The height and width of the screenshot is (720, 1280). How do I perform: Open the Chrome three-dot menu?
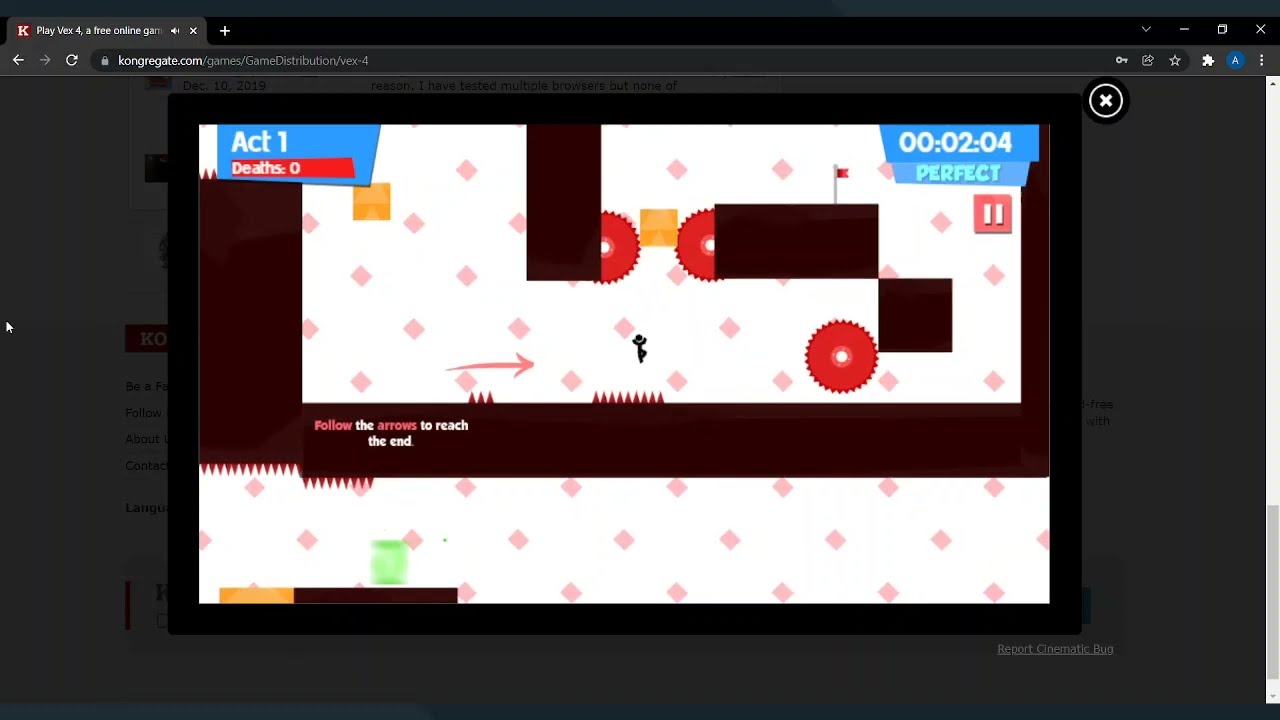pos(1262,61)
